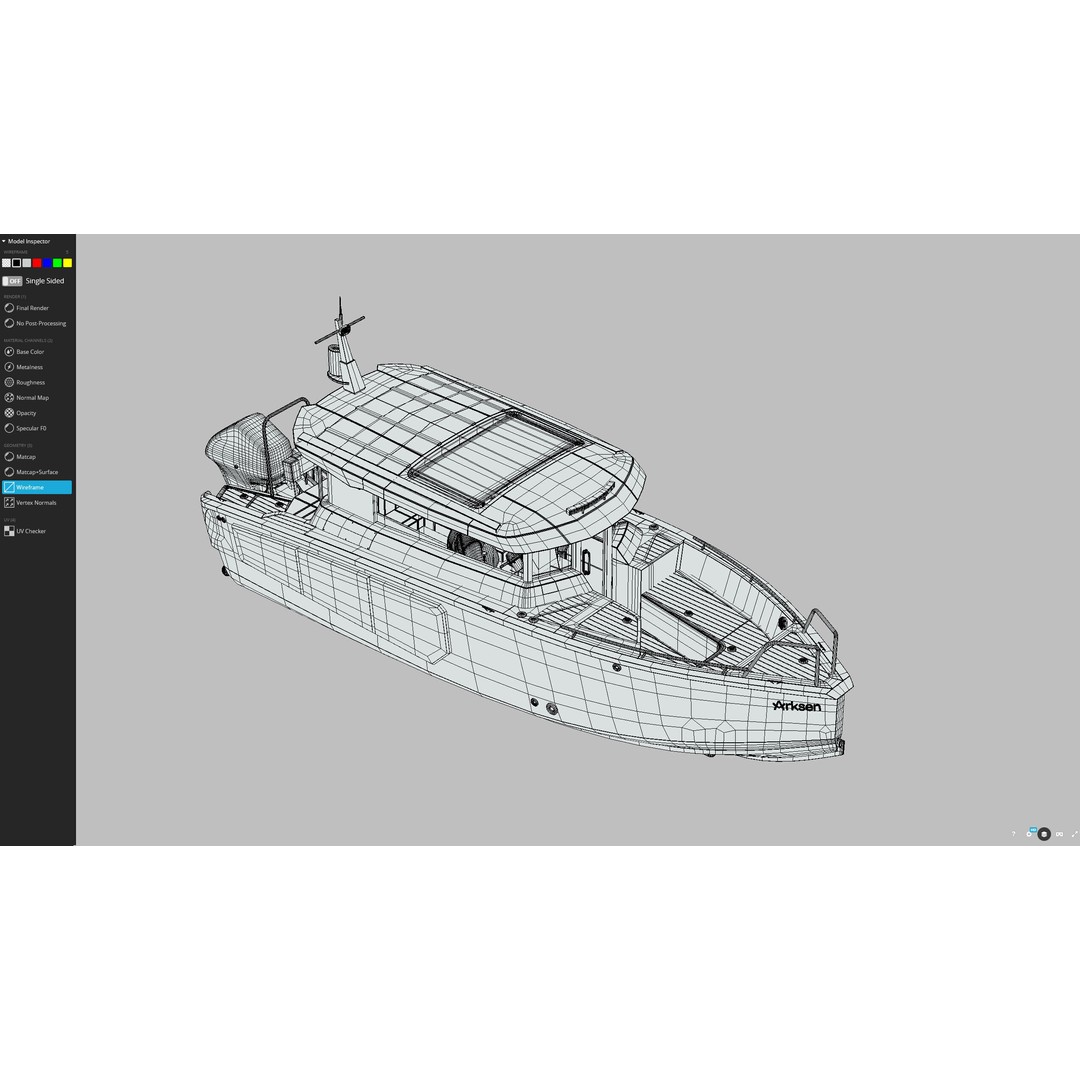Enter VR mode via goggles icon

1060,834
